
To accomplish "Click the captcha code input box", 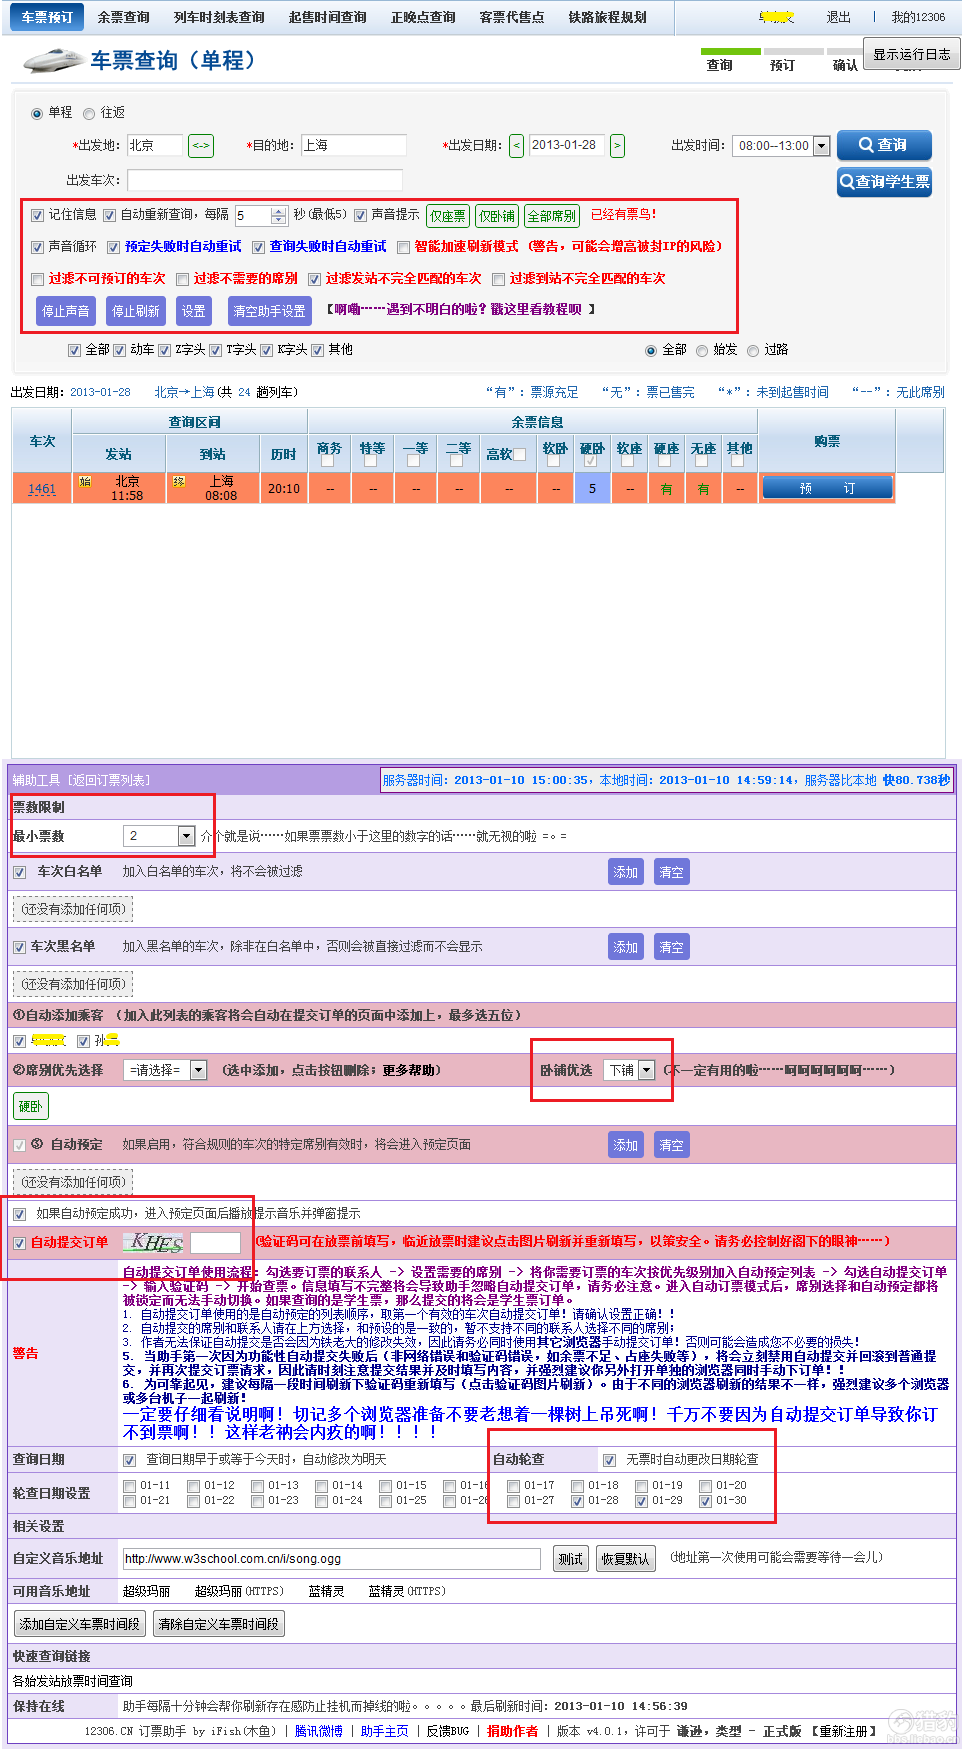I will coord(216,1243).
